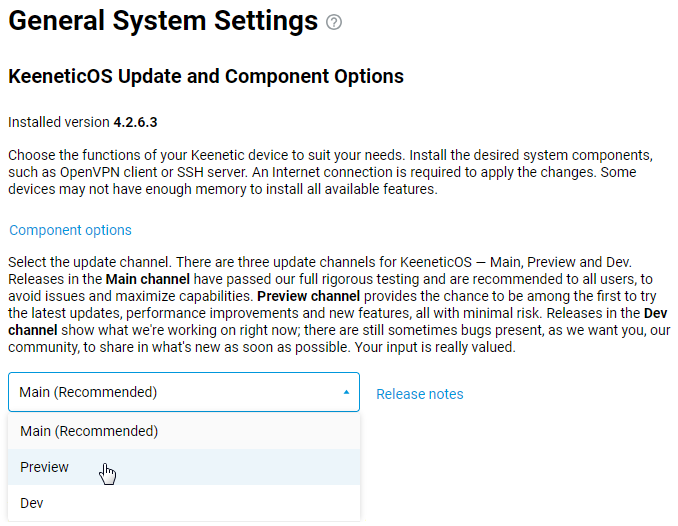Click the installed version number 4.2.6.3
This screenshot has height=526, width=678.
[x=135, y=122]
